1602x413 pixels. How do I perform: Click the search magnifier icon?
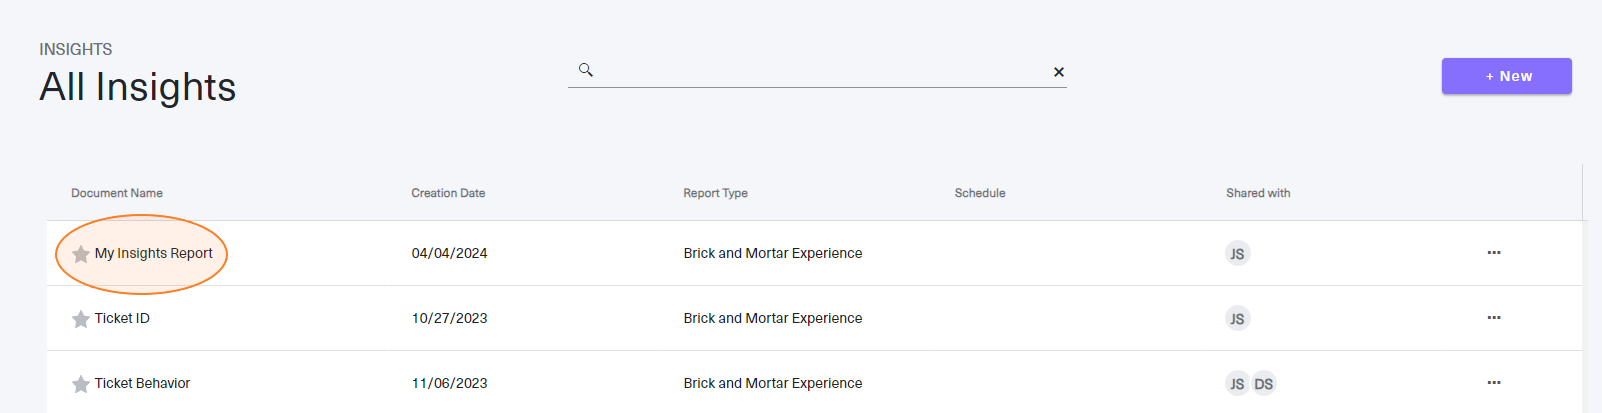[586, 70]
